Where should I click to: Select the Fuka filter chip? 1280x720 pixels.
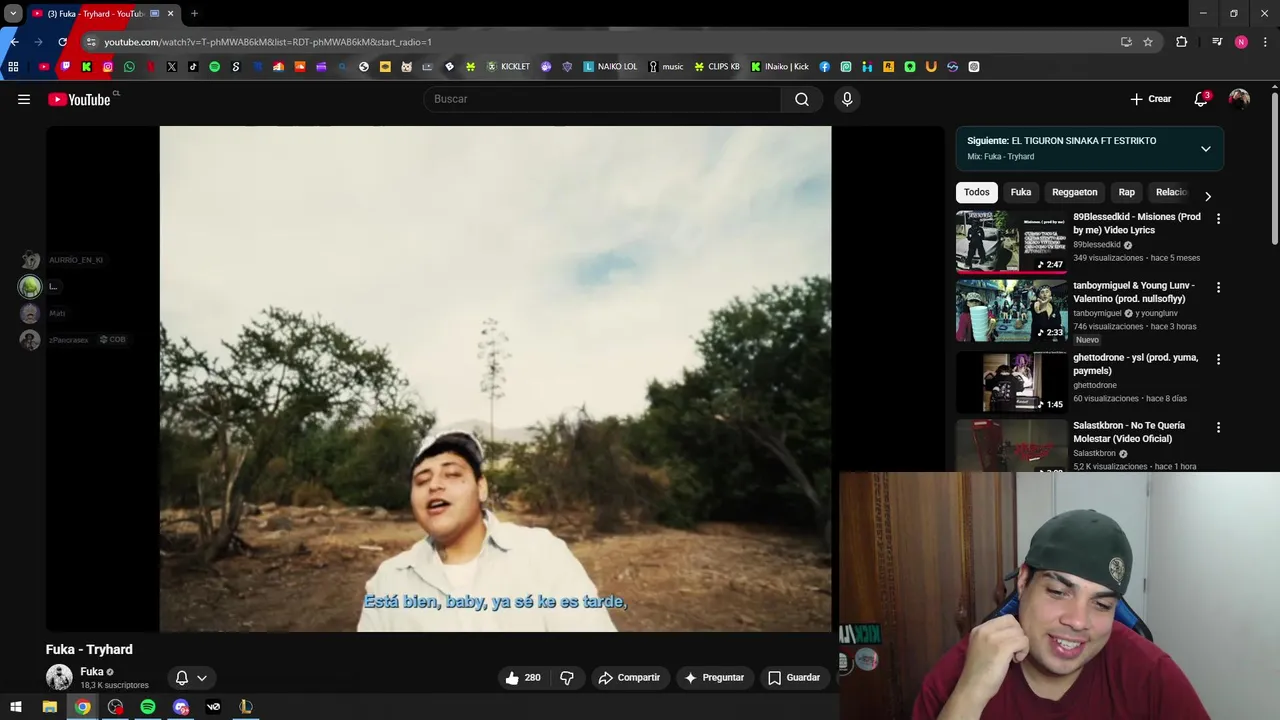(1021, 192)
